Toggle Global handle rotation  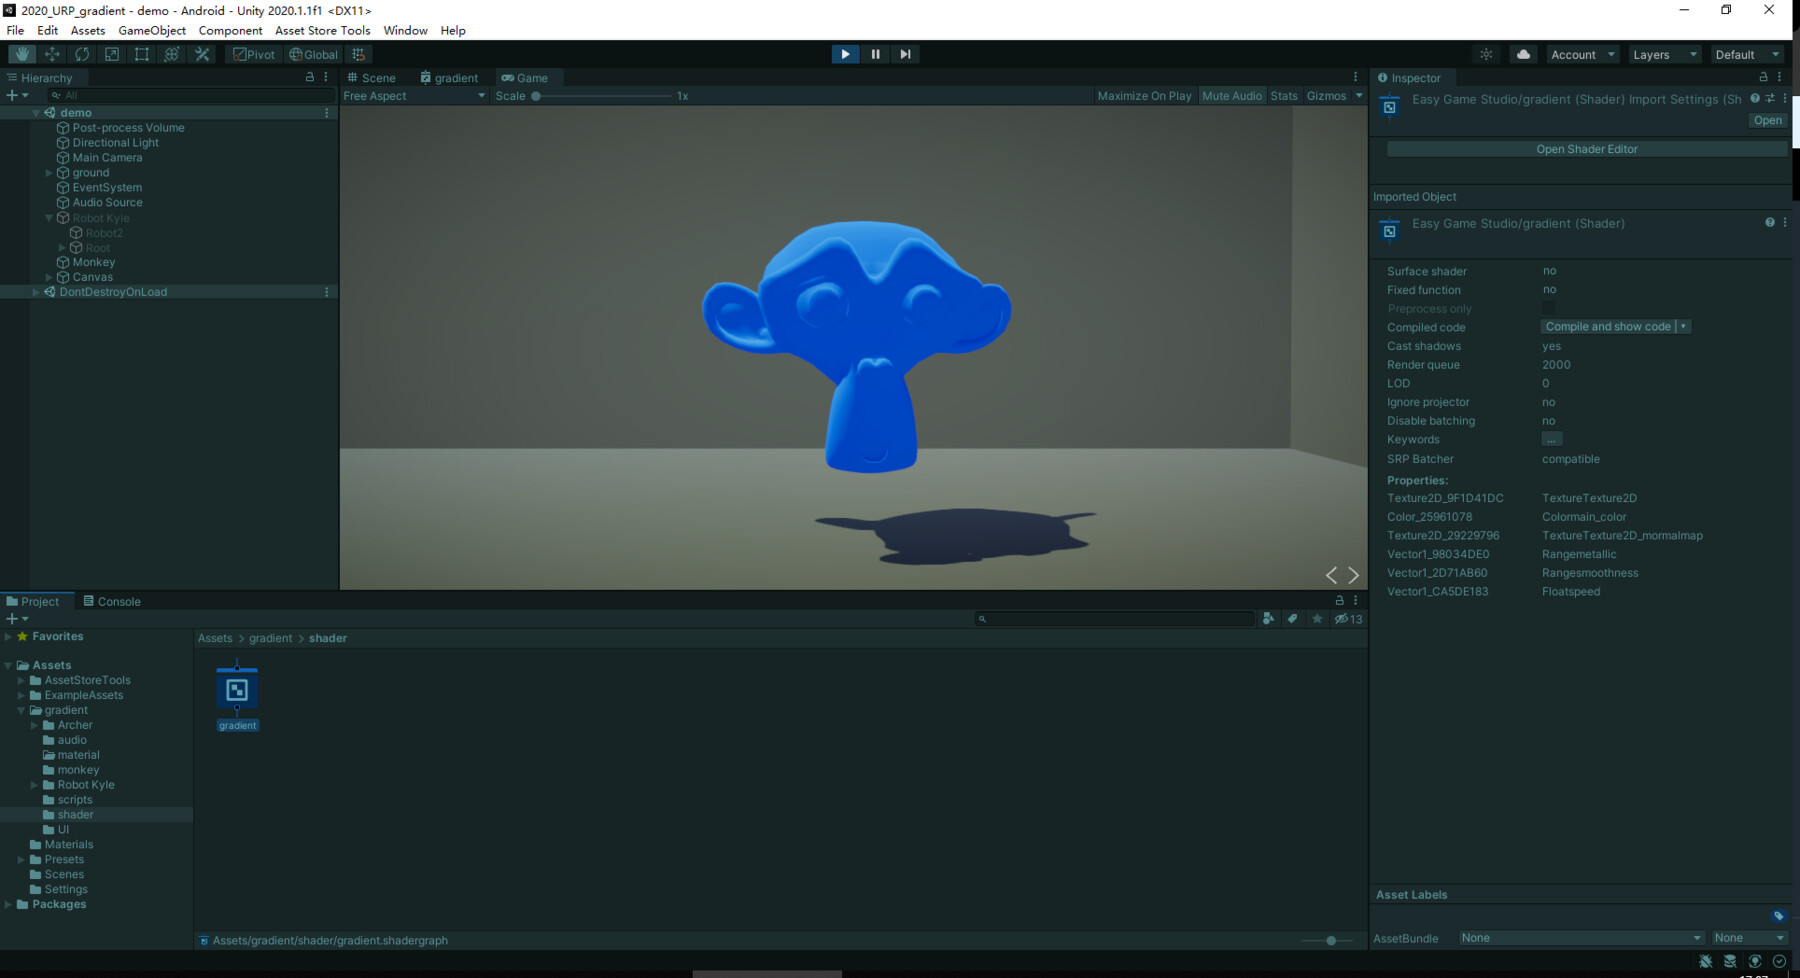[314, 54]
